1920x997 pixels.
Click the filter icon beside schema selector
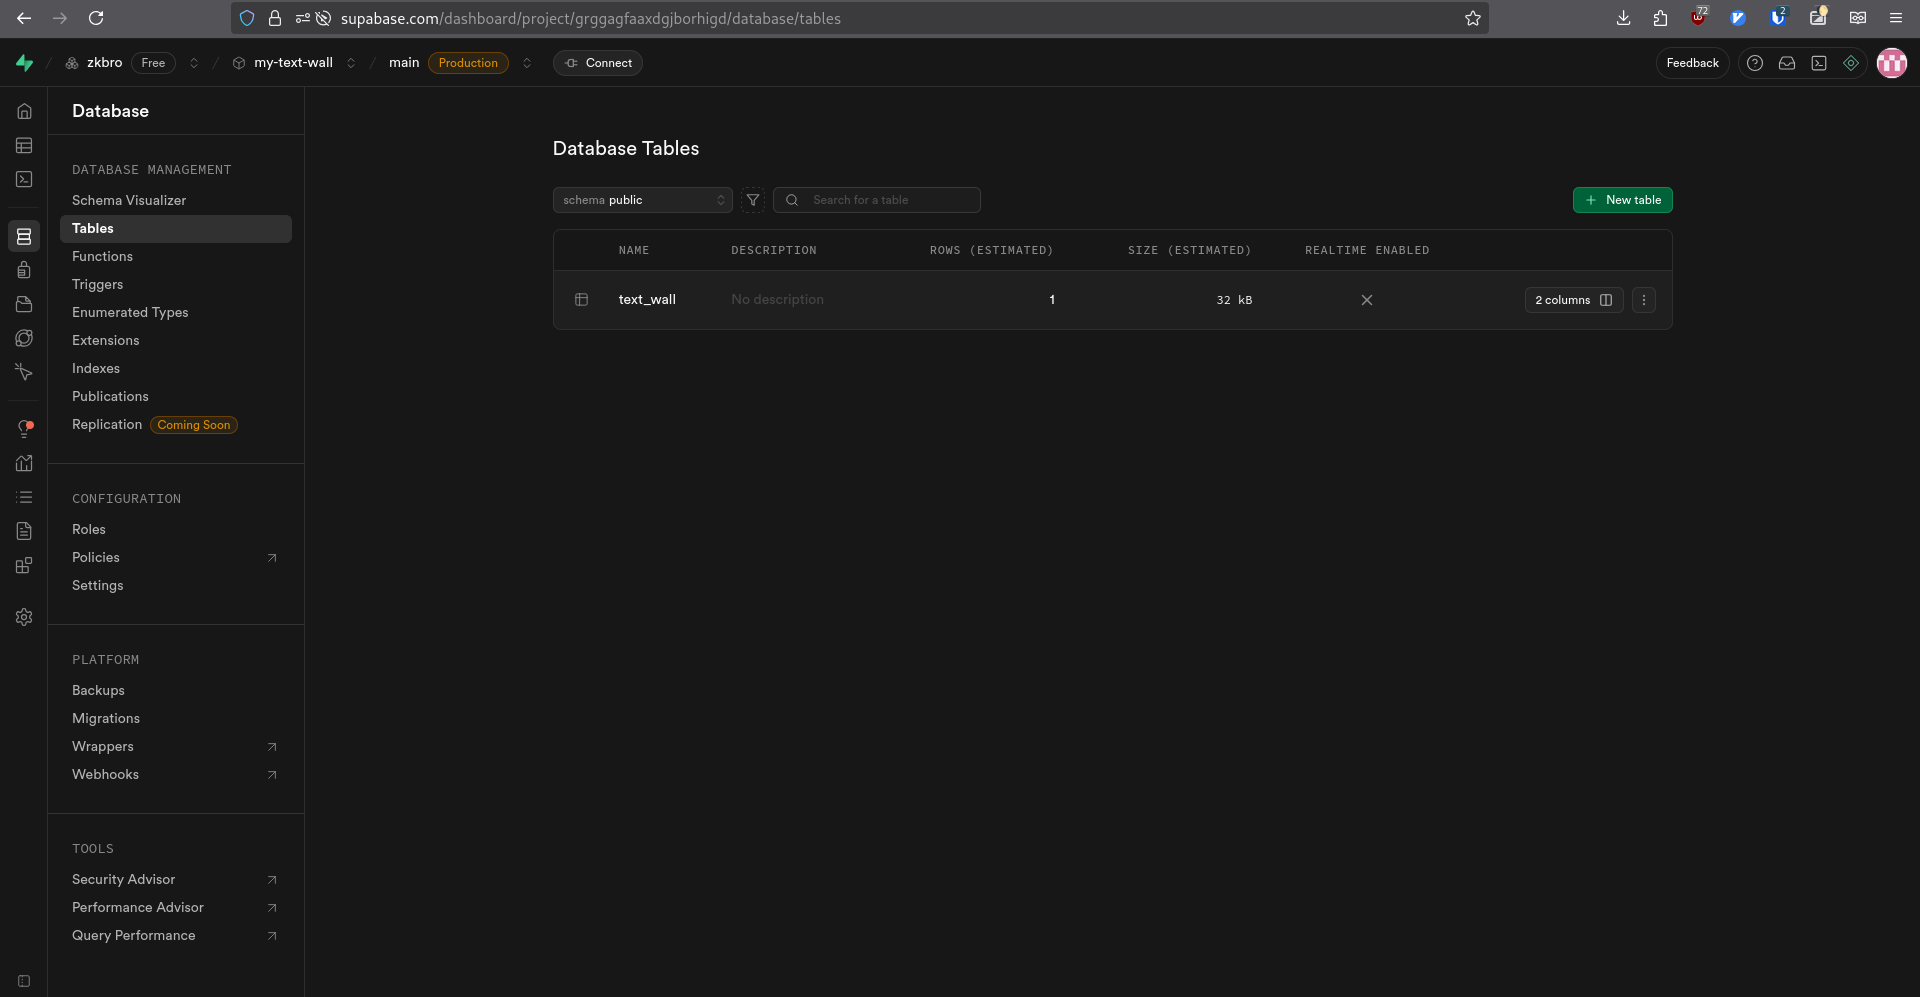click(753, 200)
